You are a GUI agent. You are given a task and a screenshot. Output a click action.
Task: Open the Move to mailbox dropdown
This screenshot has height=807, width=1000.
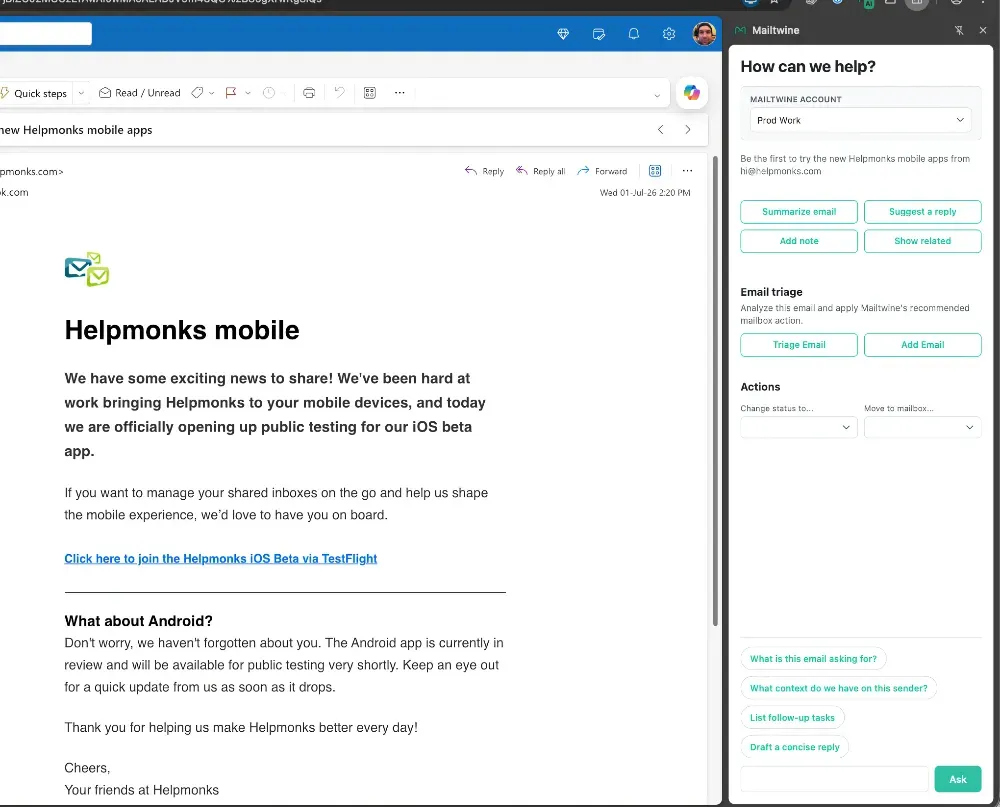(922, 427)
